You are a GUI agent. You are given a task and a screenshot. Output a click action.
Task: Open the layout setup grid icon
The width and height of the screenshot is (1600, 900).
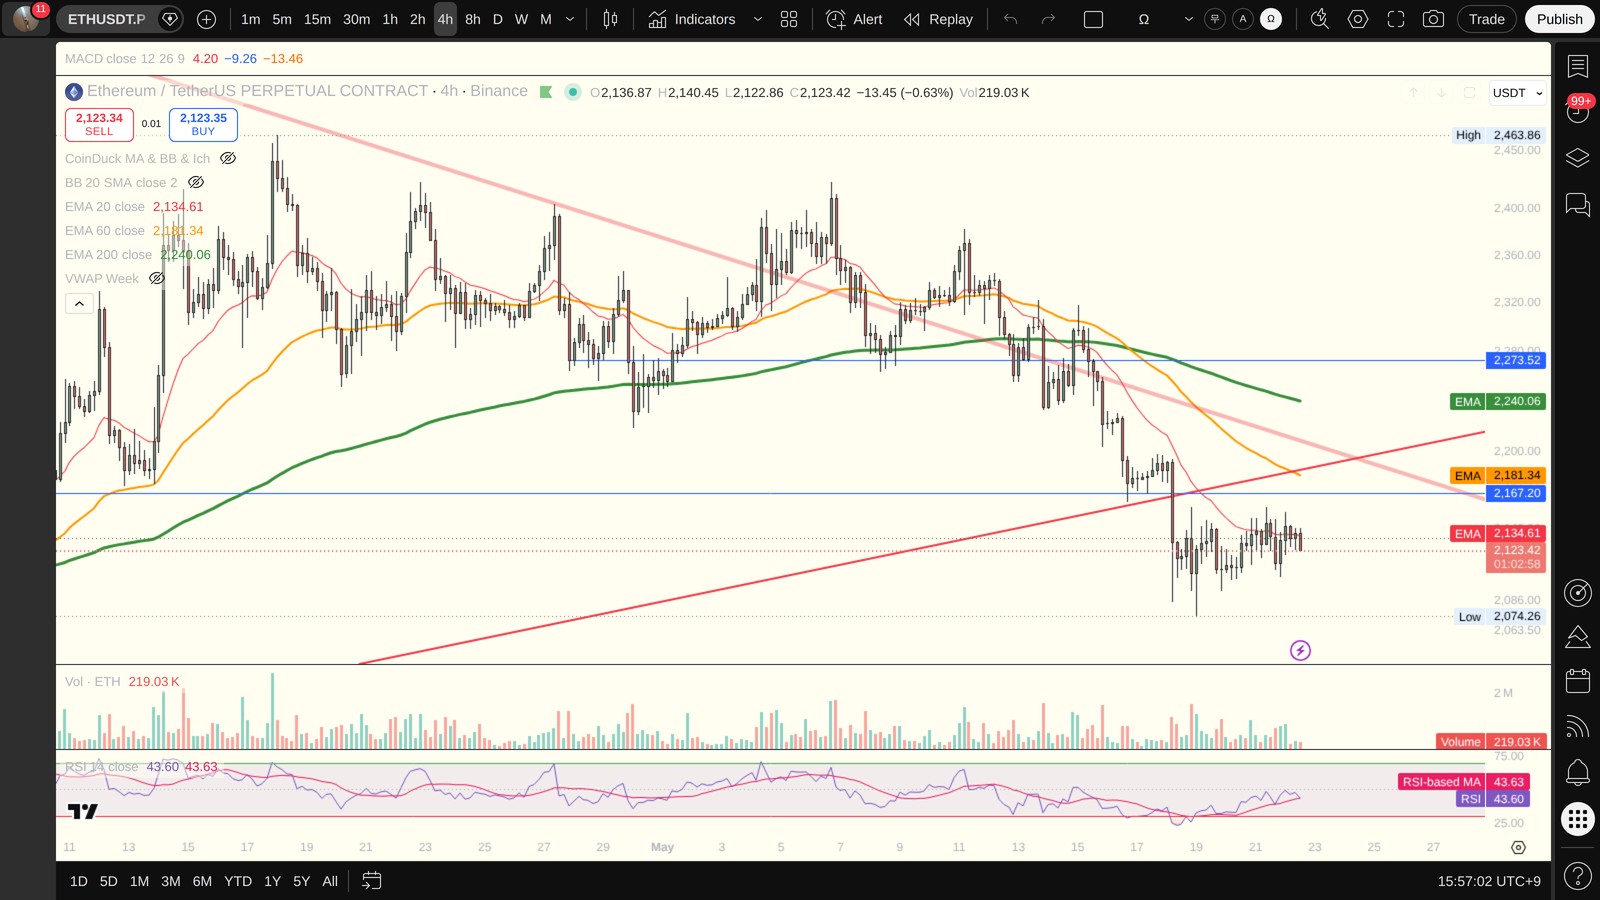[x=789, y=19]
